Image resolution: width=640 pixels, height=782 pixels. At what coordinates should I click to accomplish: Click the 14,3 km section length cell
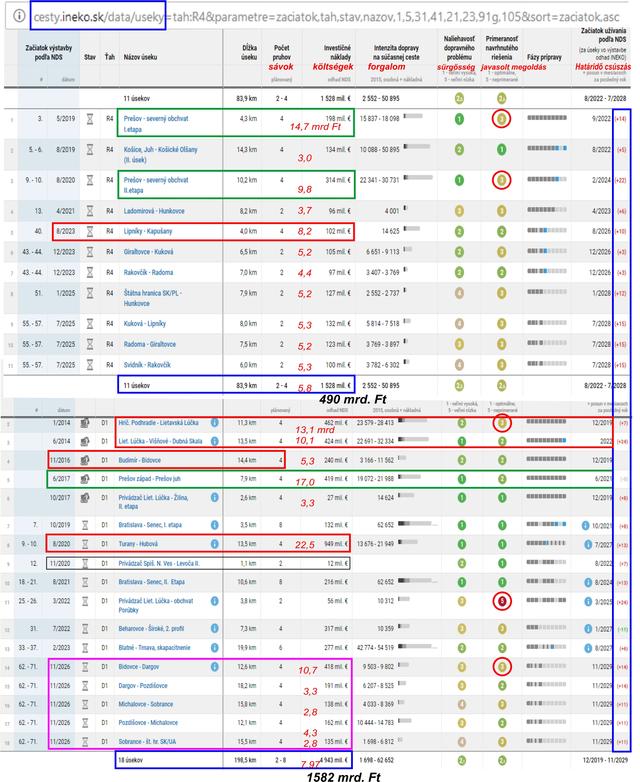point(247,150)
